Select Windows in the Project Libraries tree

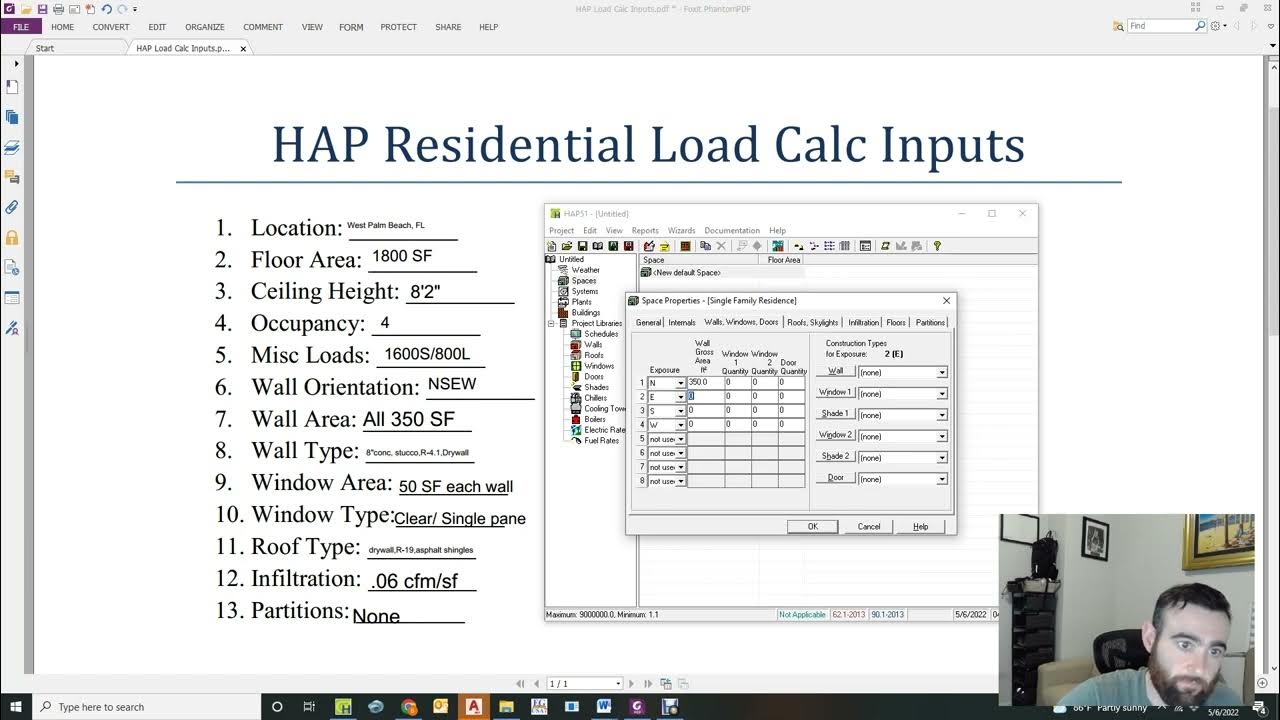pos(599,366)
